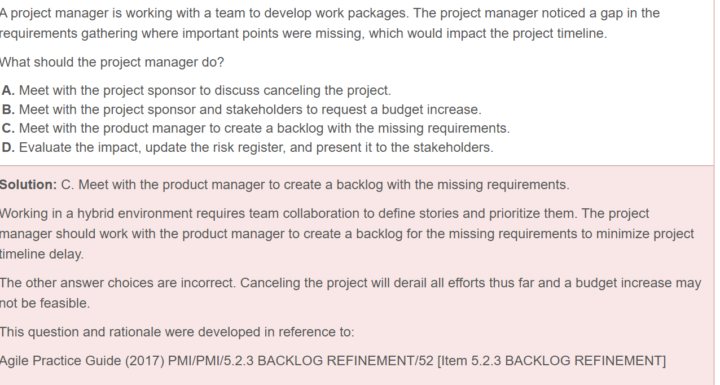The image size is (720, 385).
Task: Select answer A about canceling the project
Action: (x=196, y=91)
